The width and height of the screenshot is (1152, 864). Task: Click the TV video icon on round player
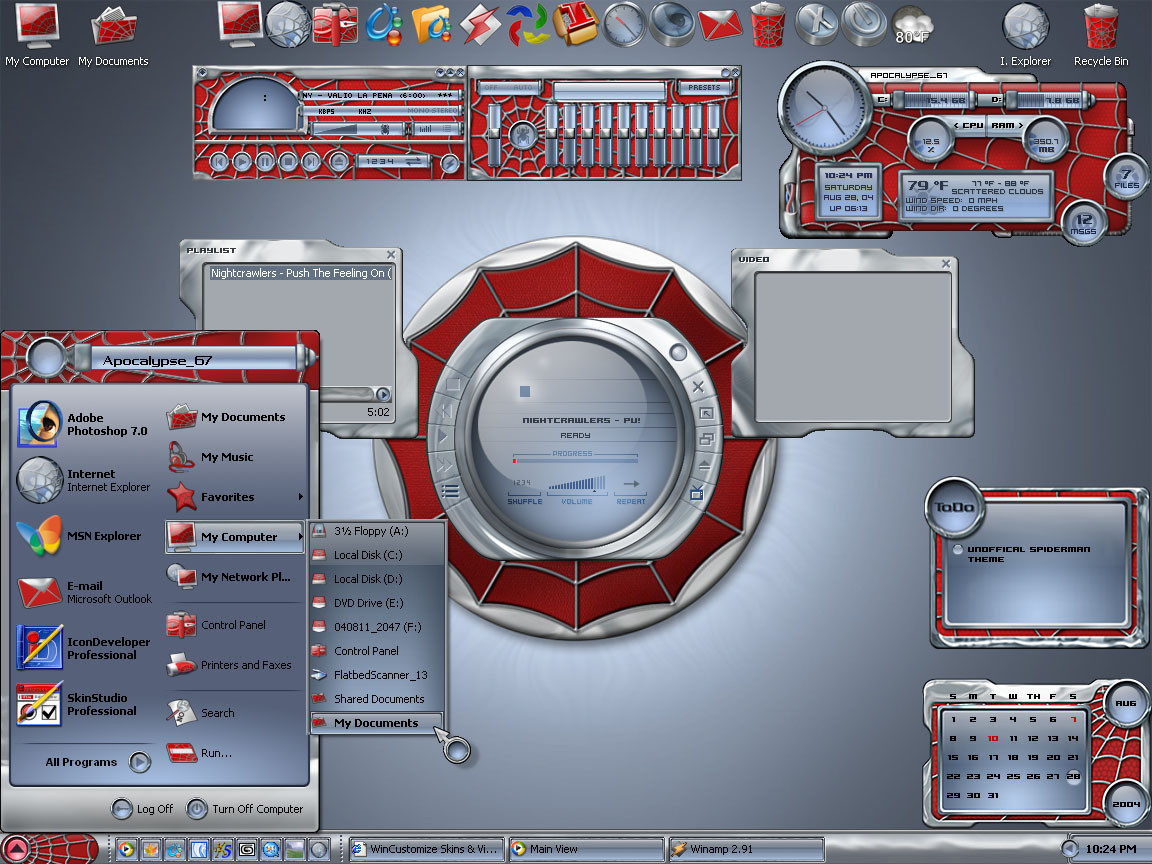click(x=696, y=493)
